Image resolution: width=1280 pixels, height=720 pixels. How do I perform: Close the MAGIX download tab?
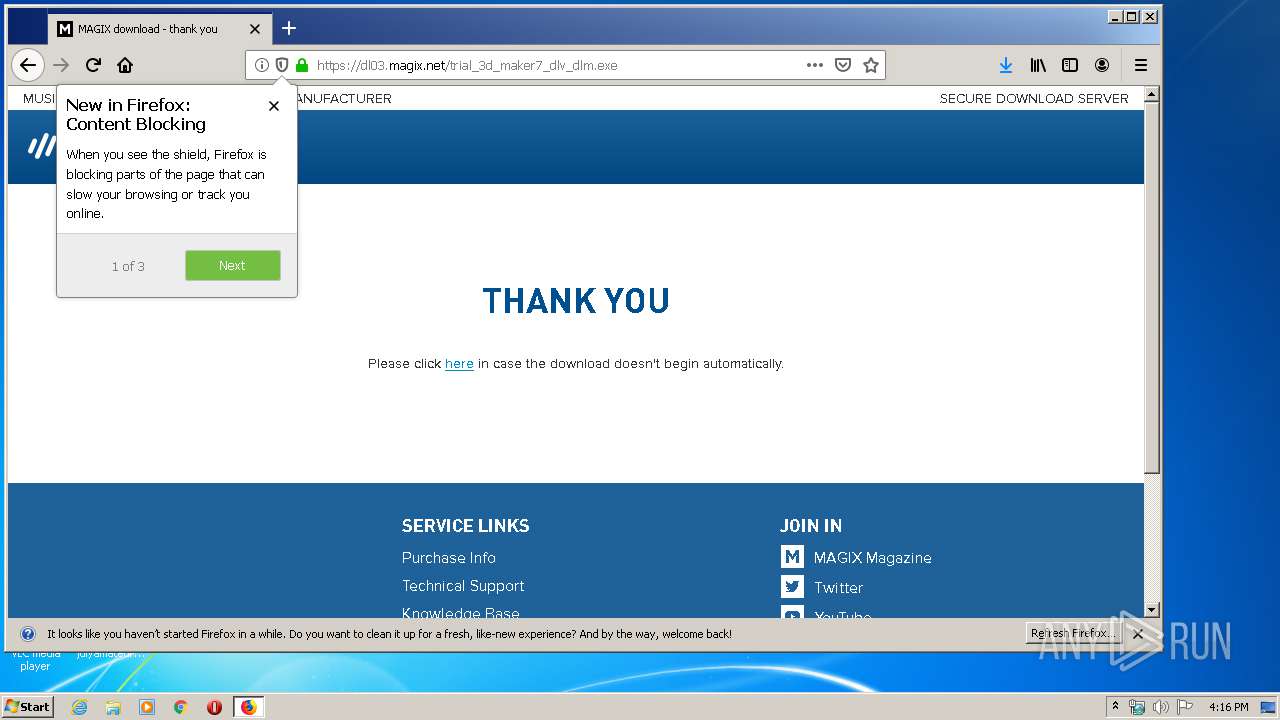tap(255, 29)
